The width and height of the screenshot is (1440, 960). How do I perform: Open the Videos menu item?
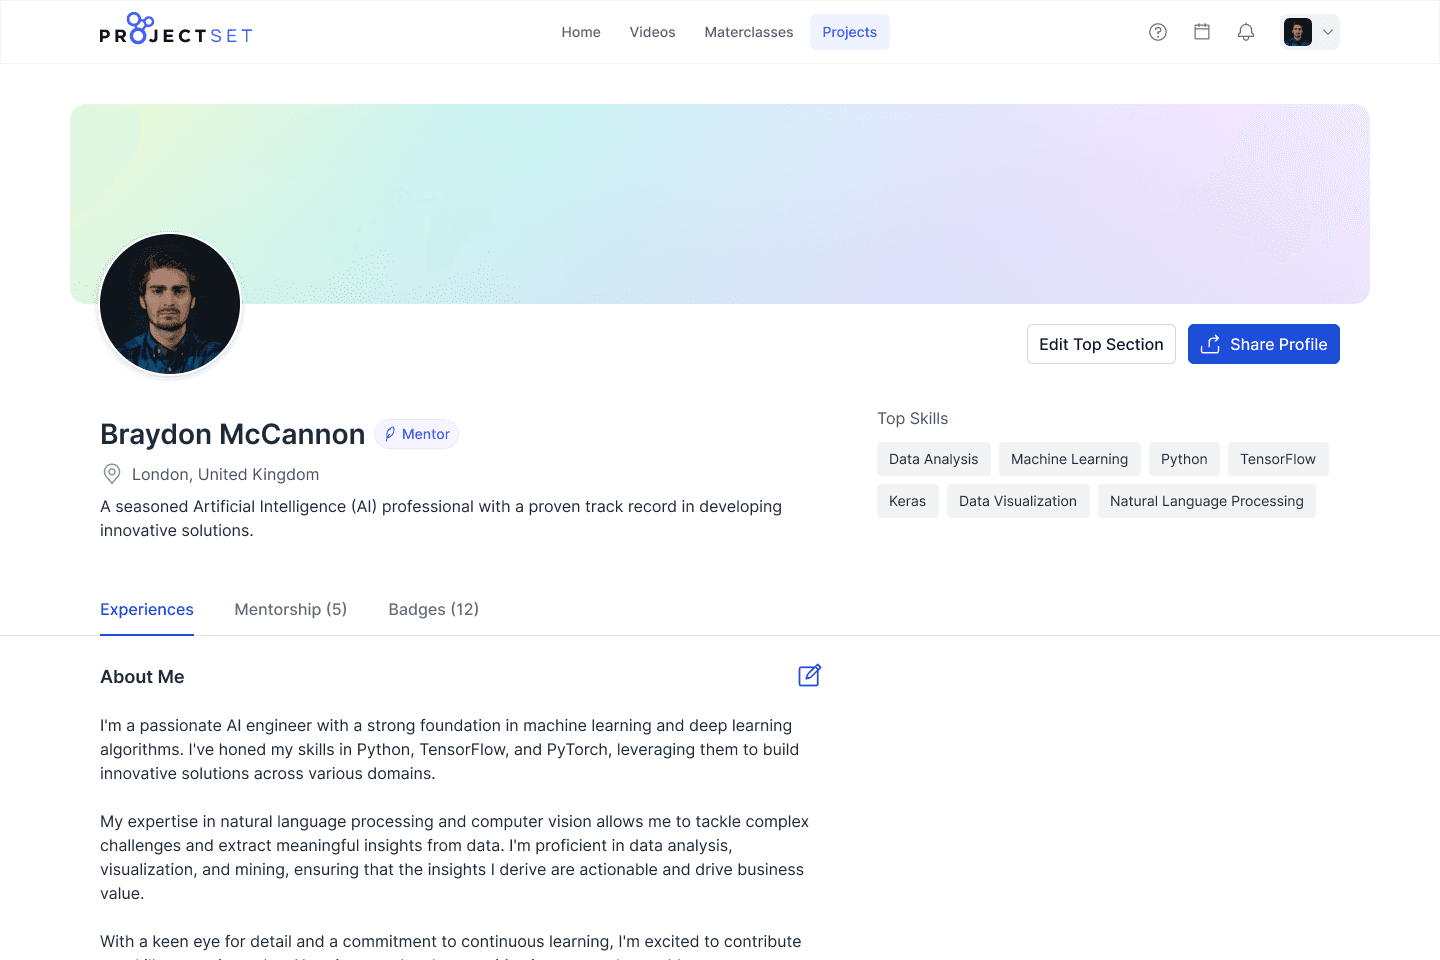[653, 32]
